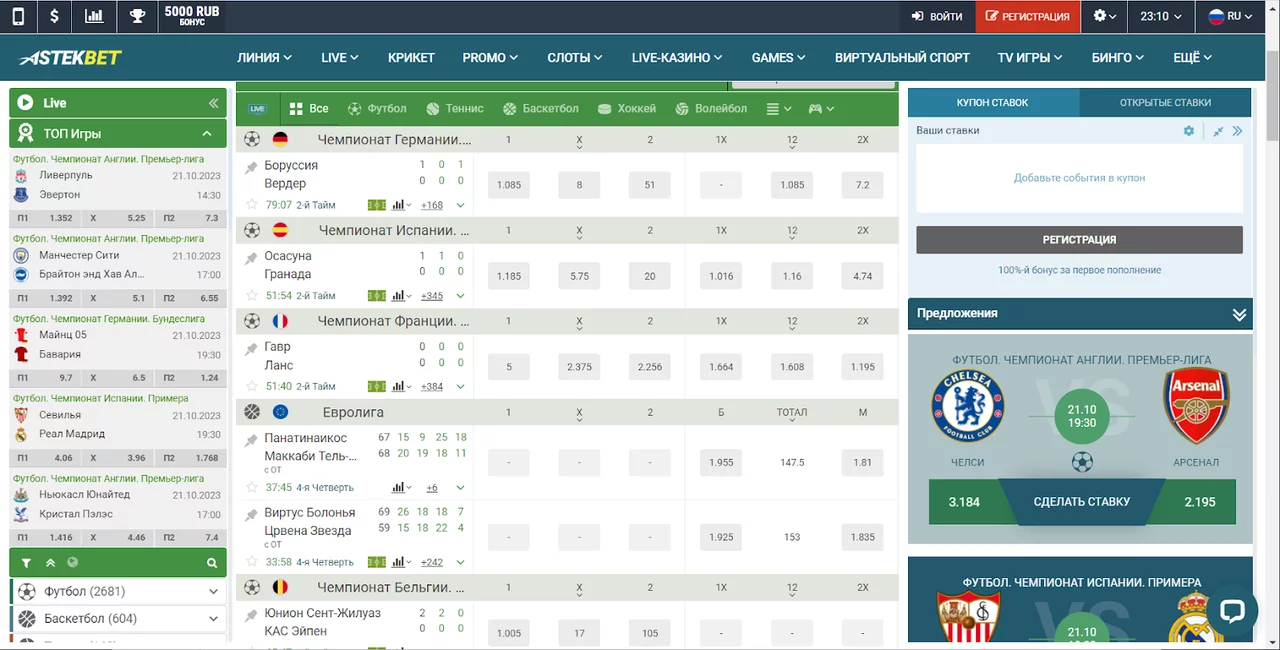
Task: Click the gray РЕГИСТРАЦИЯ button in bet slip
Action: [x=1079, y=240]
